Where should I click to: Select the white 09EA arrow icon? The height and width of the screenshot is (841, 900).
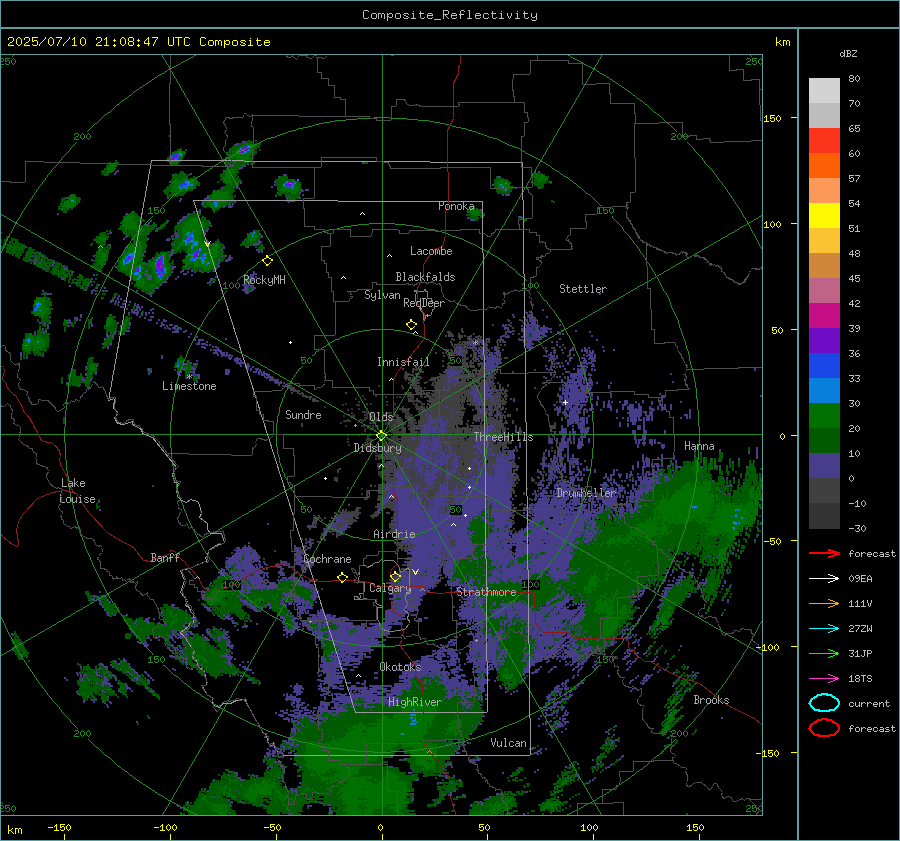(824, 578)
